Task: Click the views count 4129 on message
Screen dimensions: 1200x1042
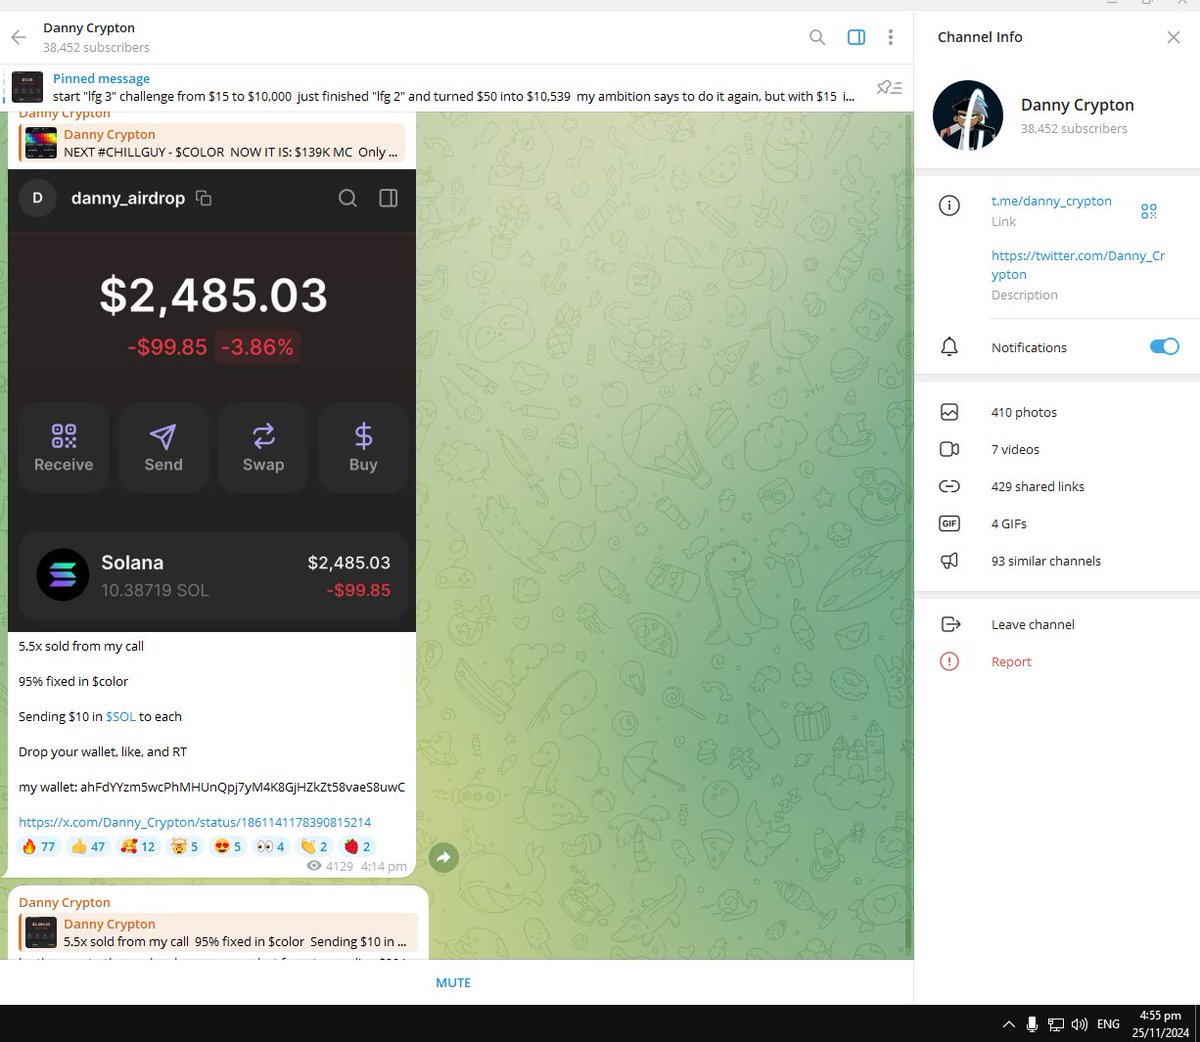Action: click(x=330, y=866)
